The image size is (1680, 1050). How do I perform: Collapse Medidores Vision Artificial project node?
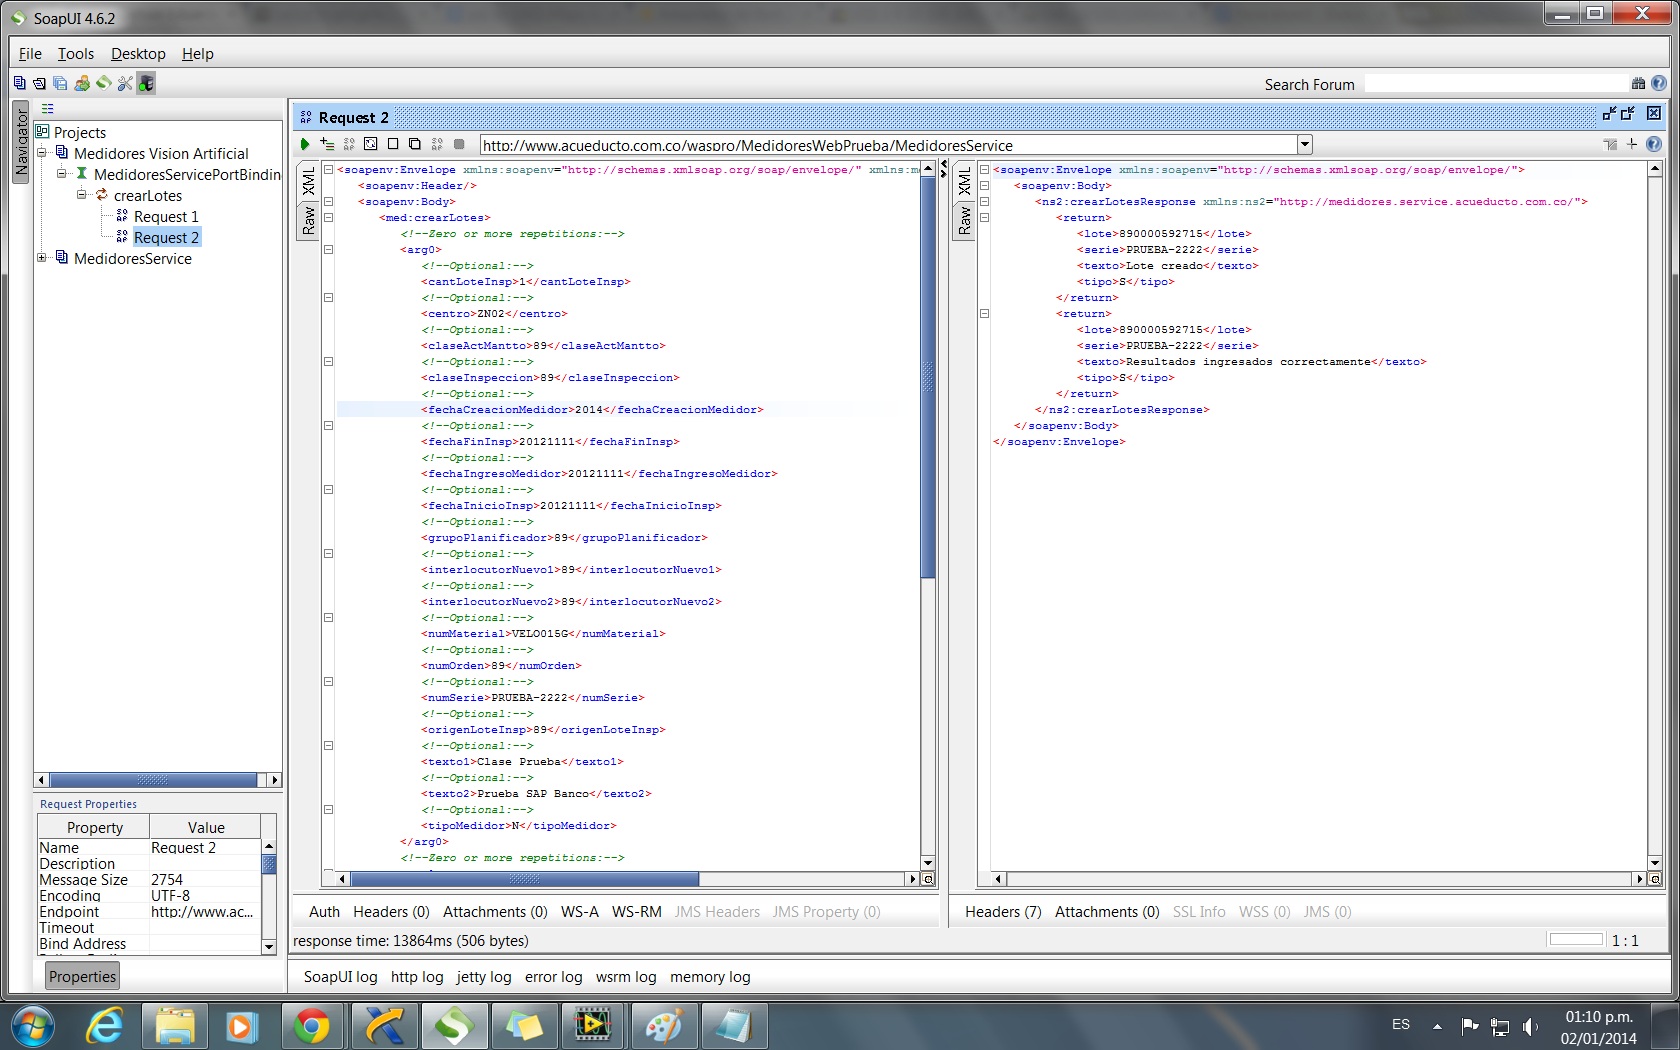43,153
